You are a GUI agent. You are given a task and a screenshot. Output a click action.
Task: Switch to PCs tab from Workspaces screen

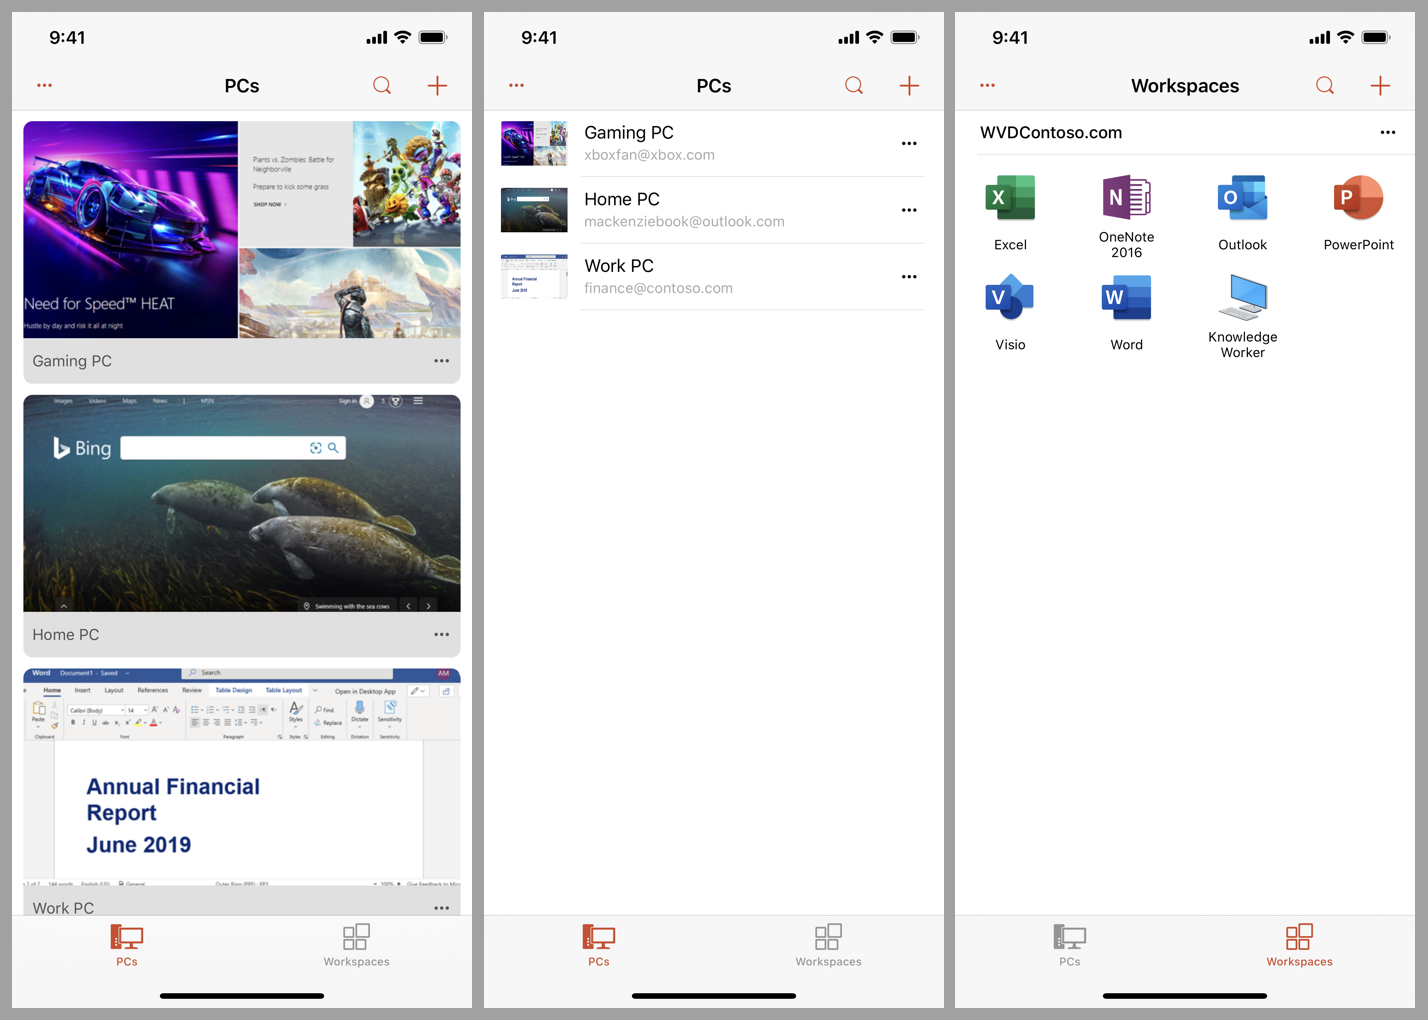point(1070,945)
